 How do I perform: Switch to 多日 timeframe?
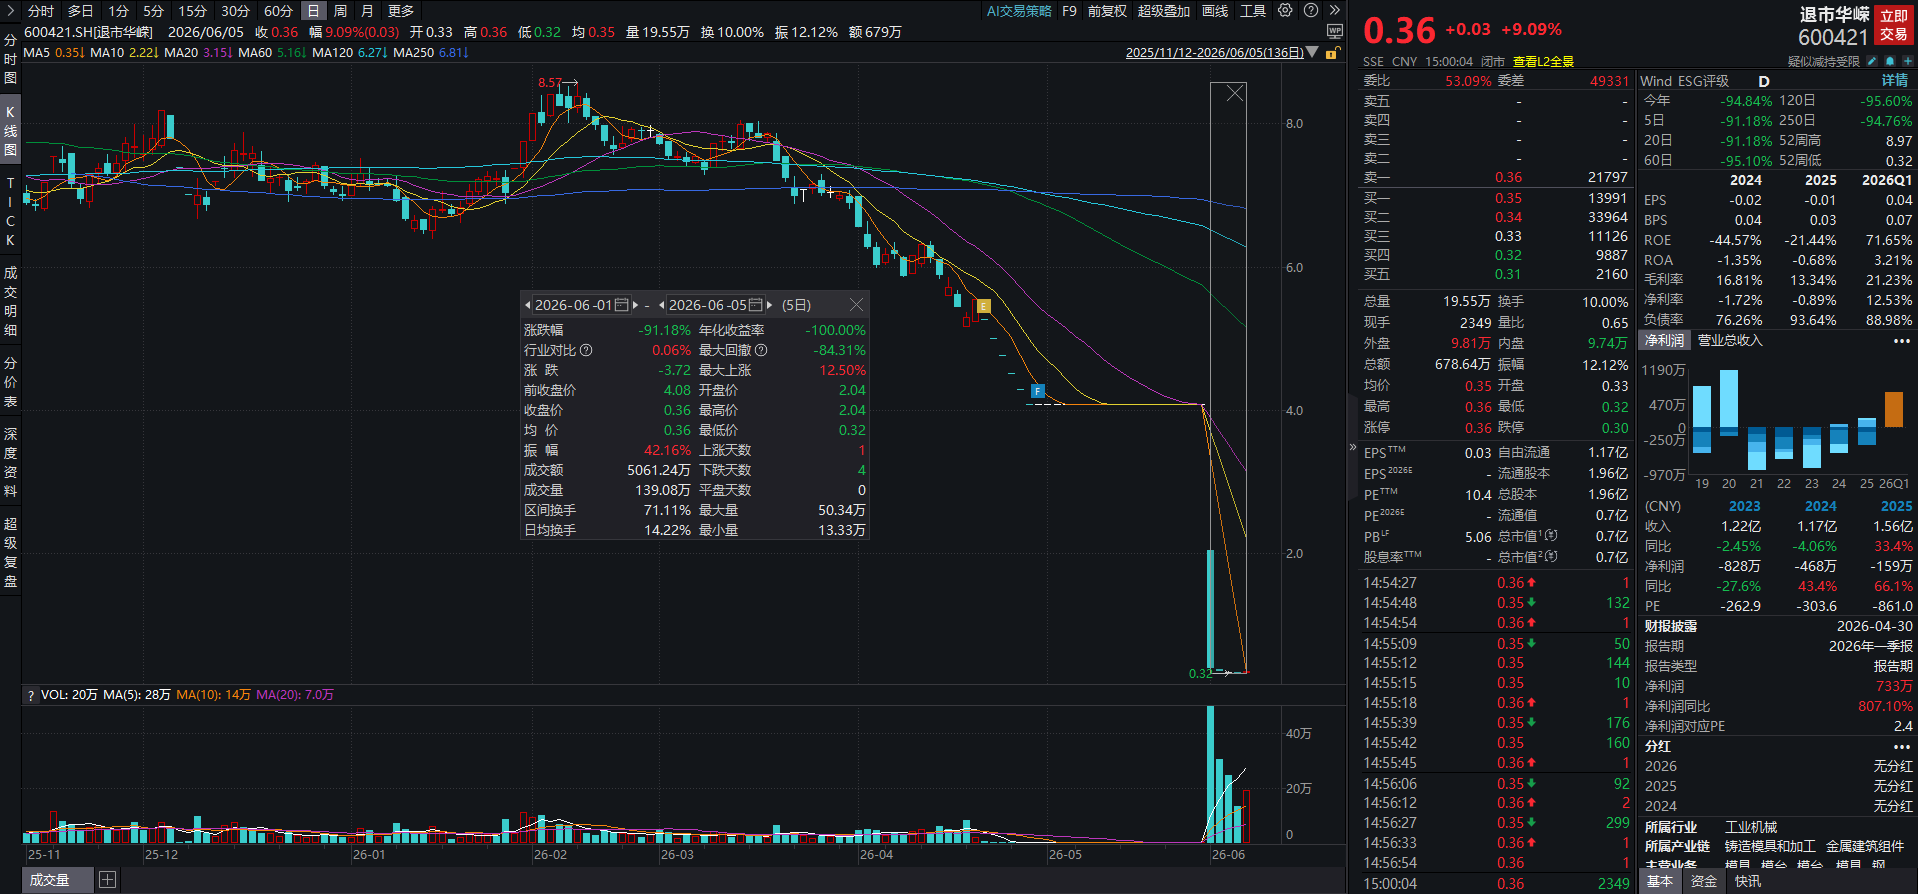[x=80, y=11]
